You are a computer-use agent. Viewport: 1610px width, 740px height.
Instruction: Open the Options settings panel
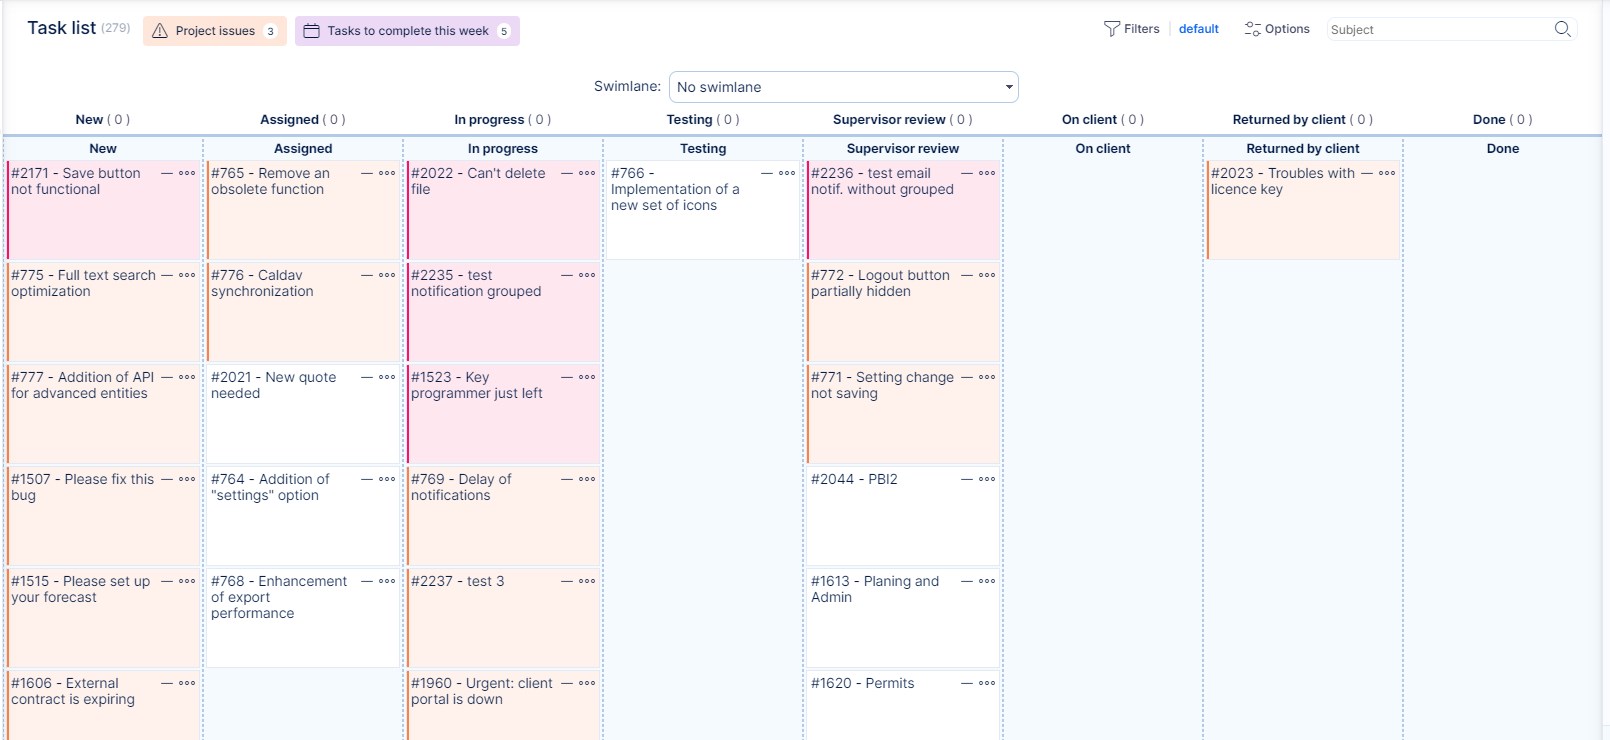click(1277, 29)
